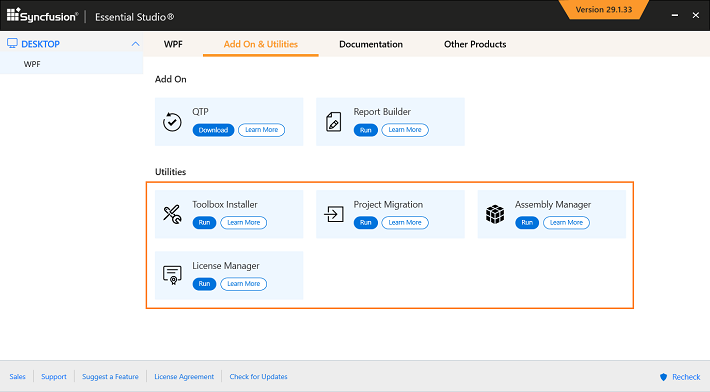The height and width of the screenshot is (392, 710).
Task: Click Check for Updates link
Action: [258, 377]
